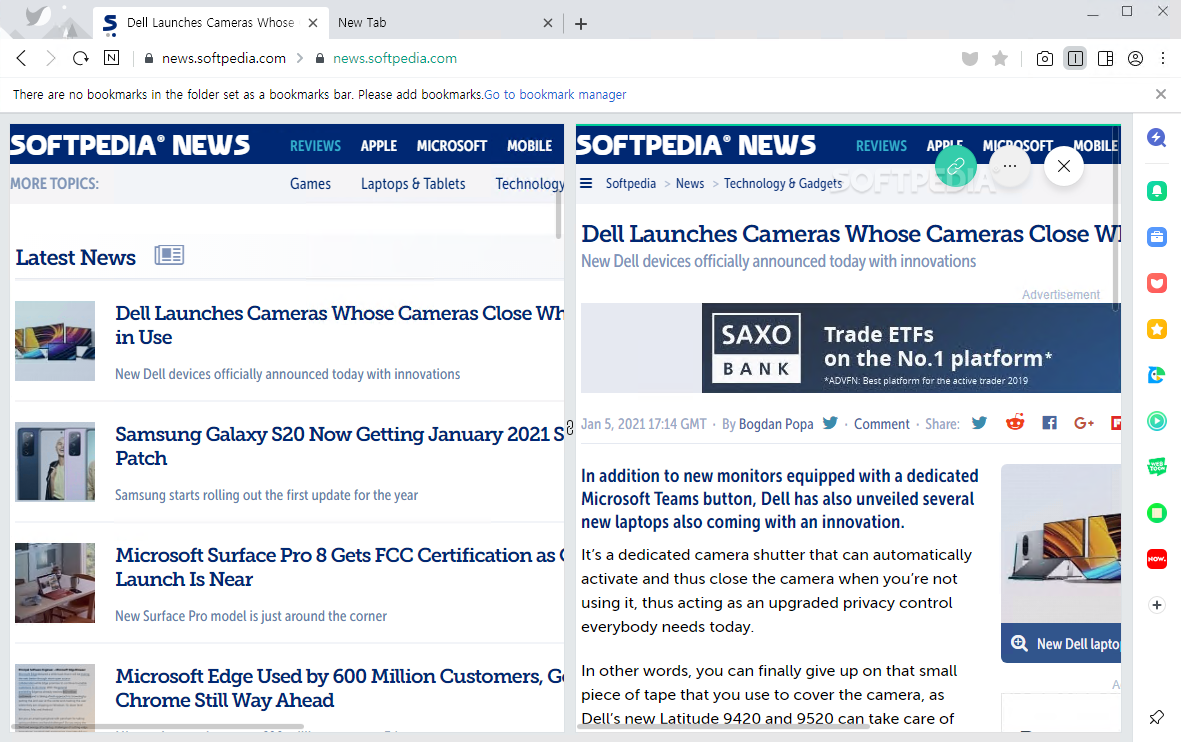Open the Samsung Galaxy S20 article headline
The image size is (1181, 742).
[x=340, y=446]
